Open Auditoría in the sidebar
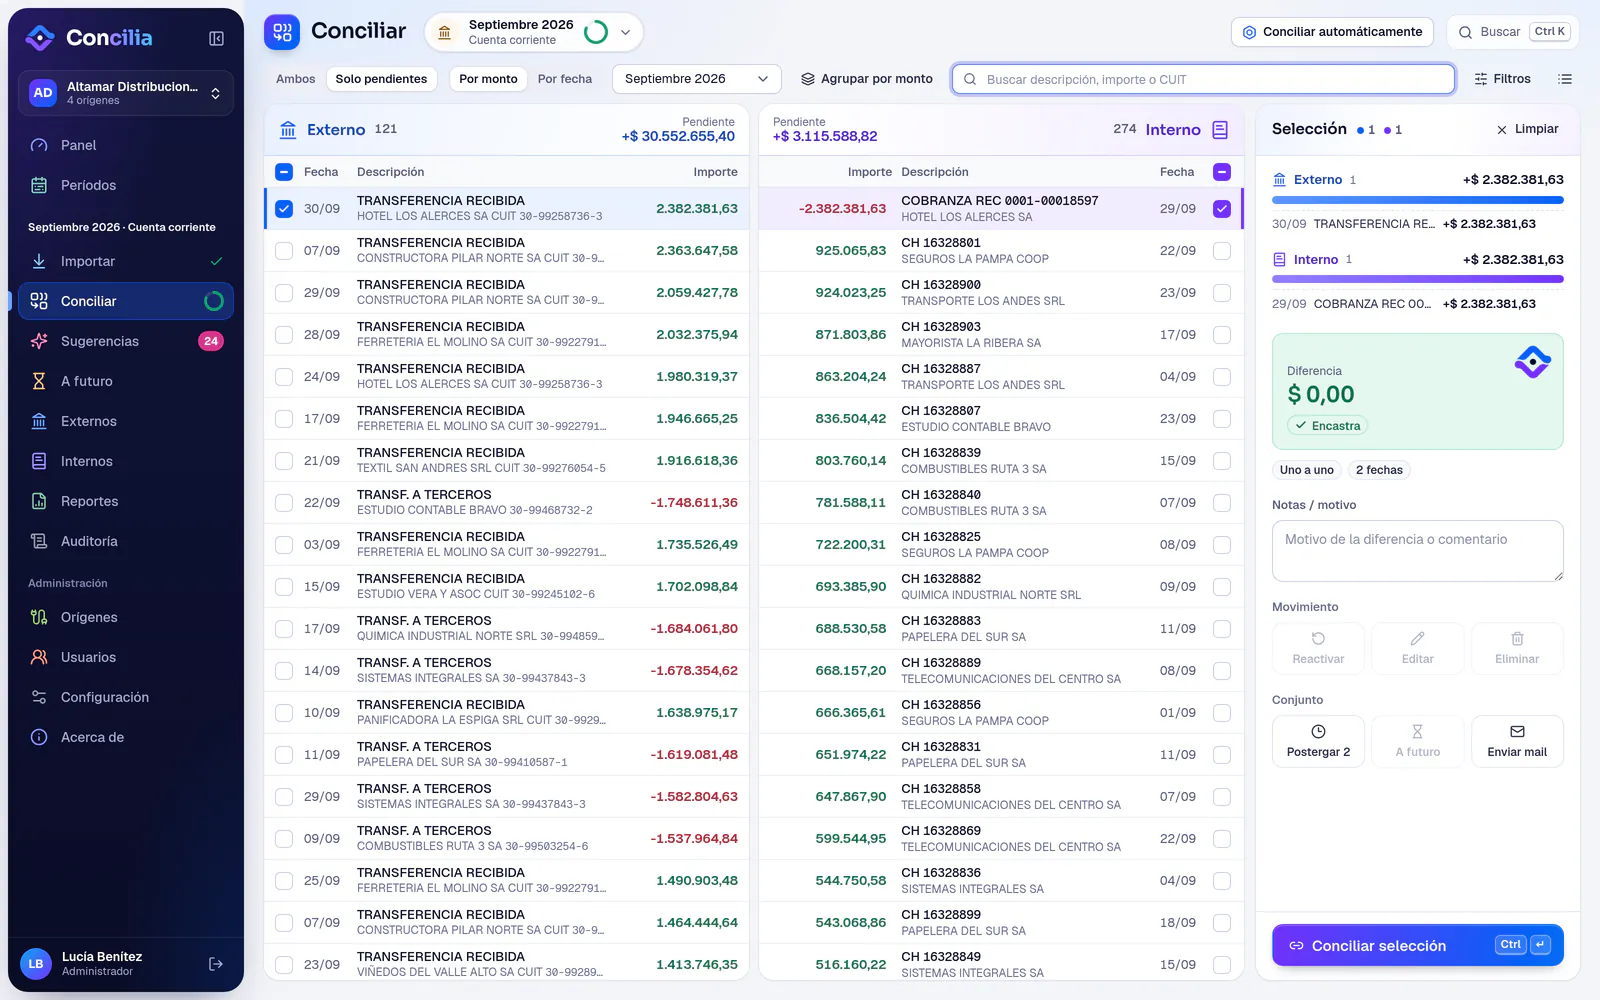This screenshot has width=1600, height=1000. tap(126, 541)
